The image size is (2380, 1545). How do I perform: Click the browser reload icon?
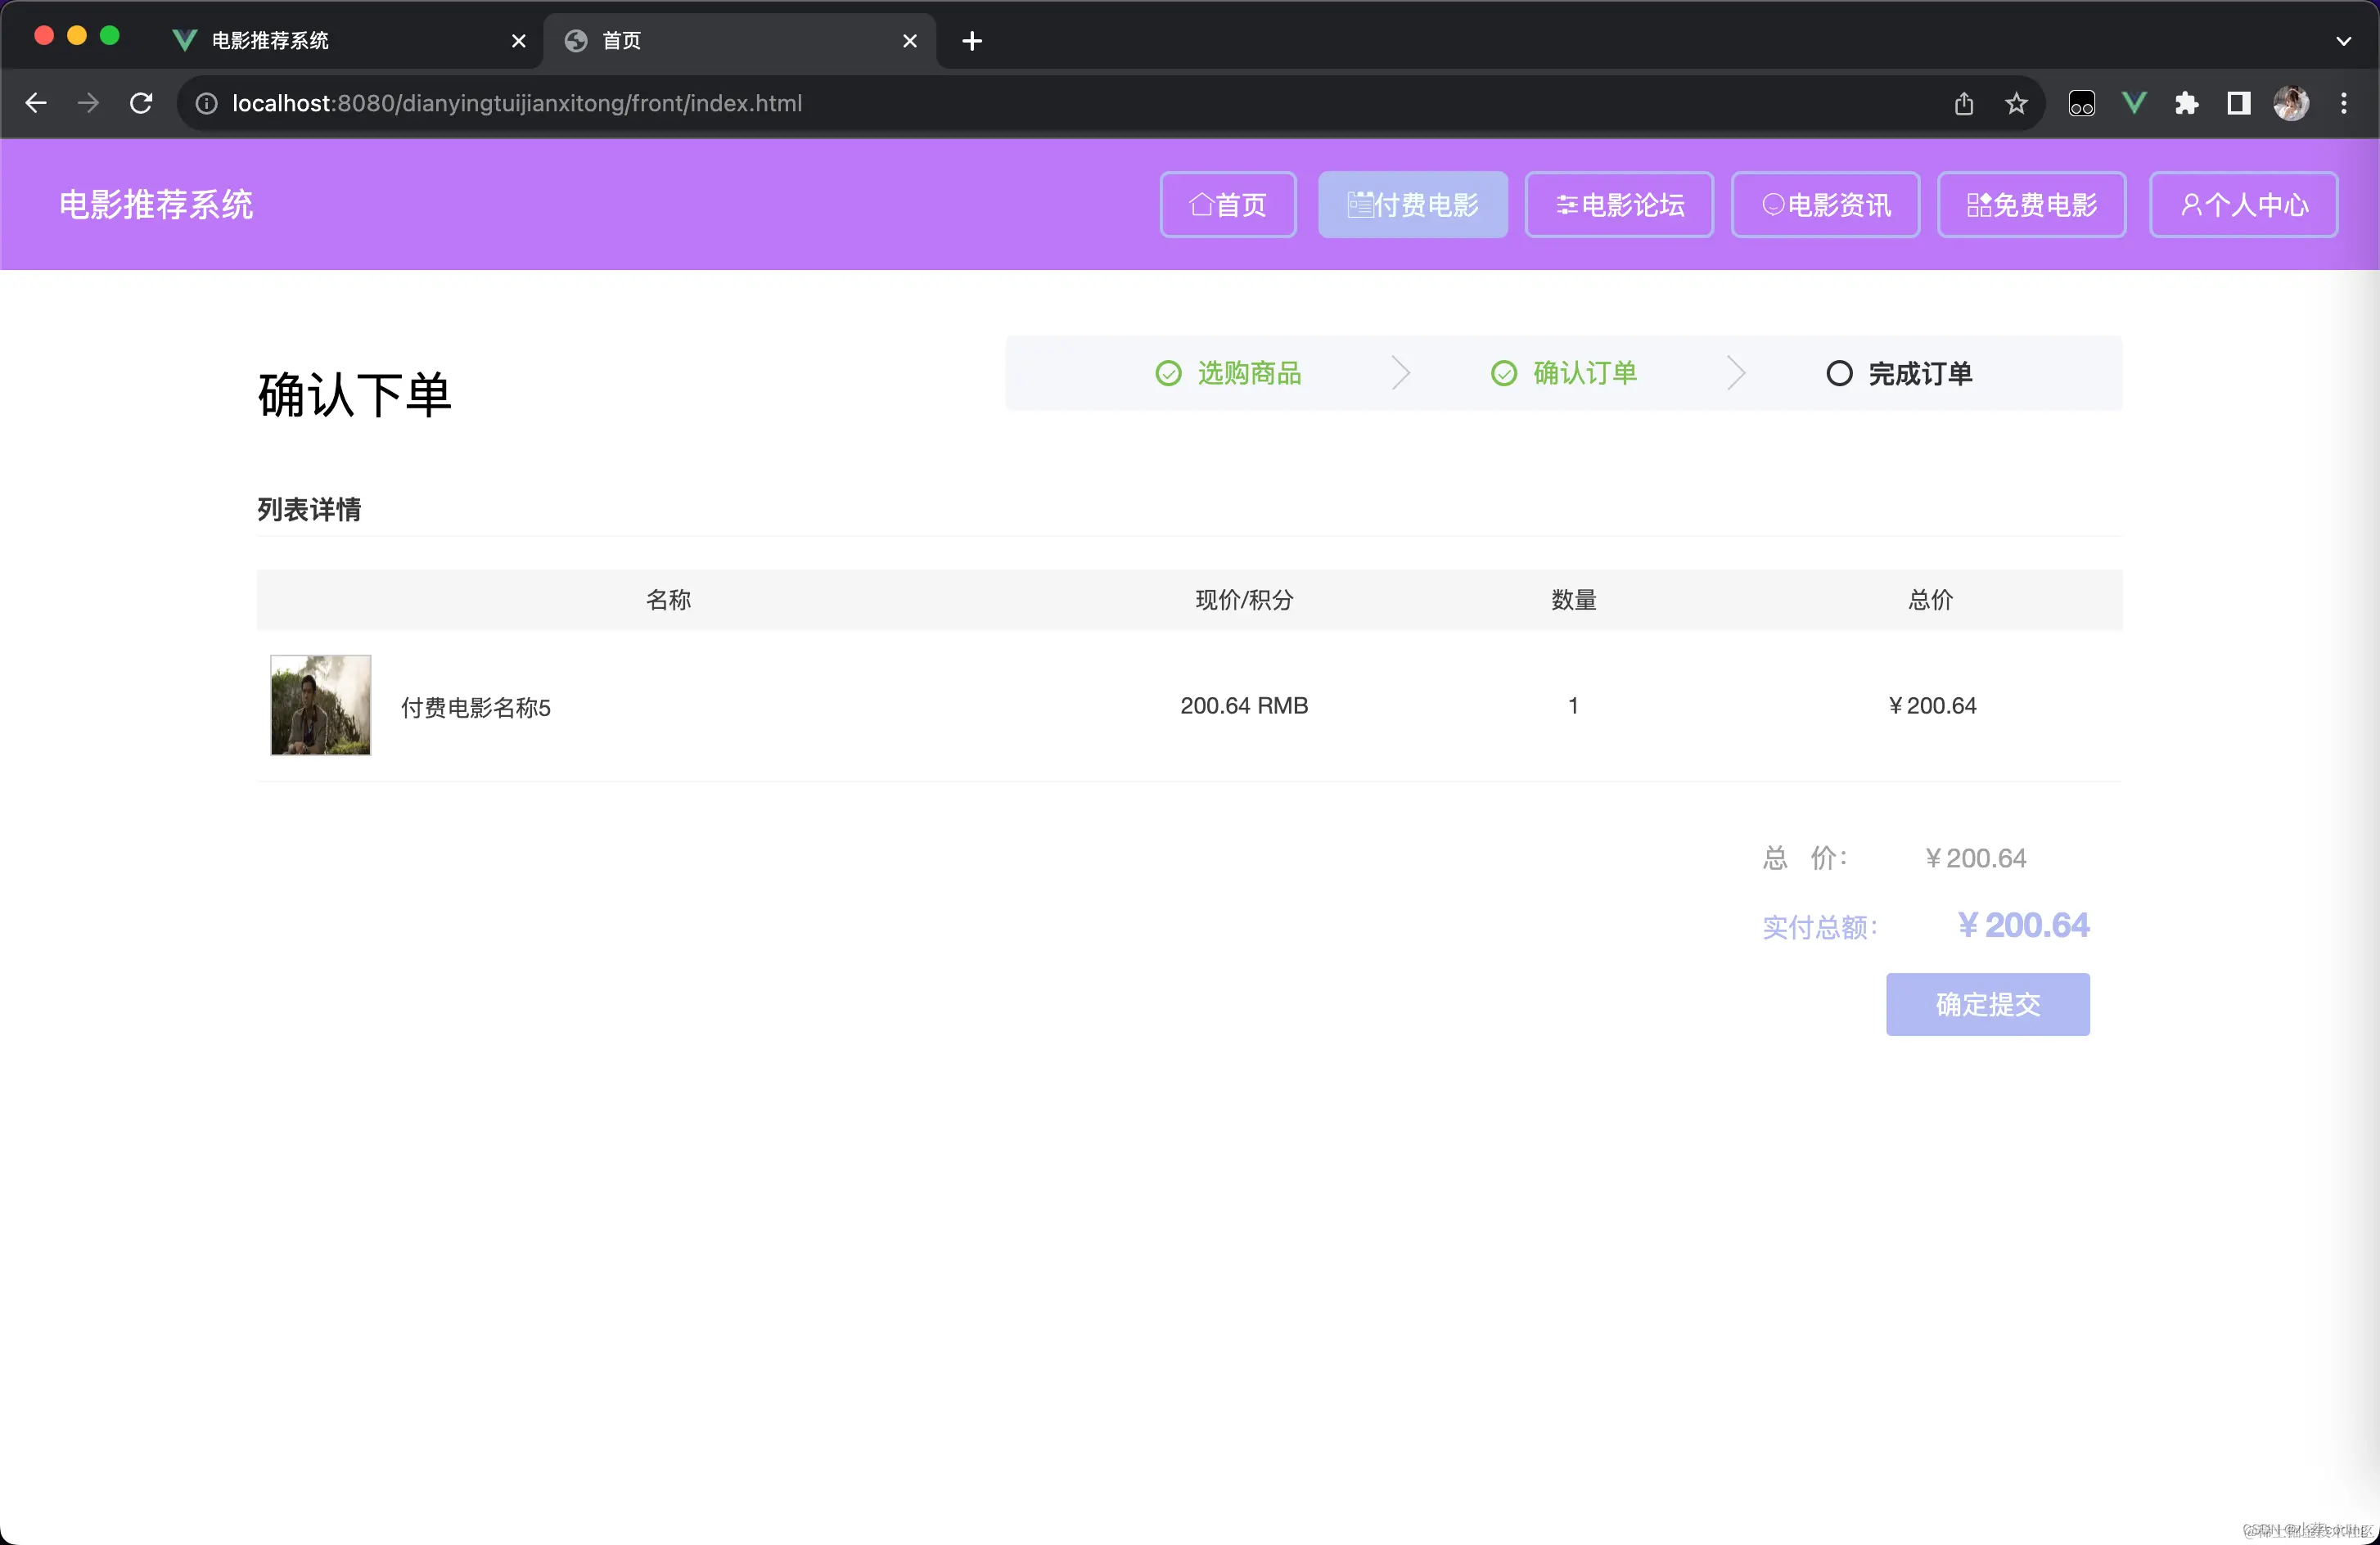pos(141,103)
